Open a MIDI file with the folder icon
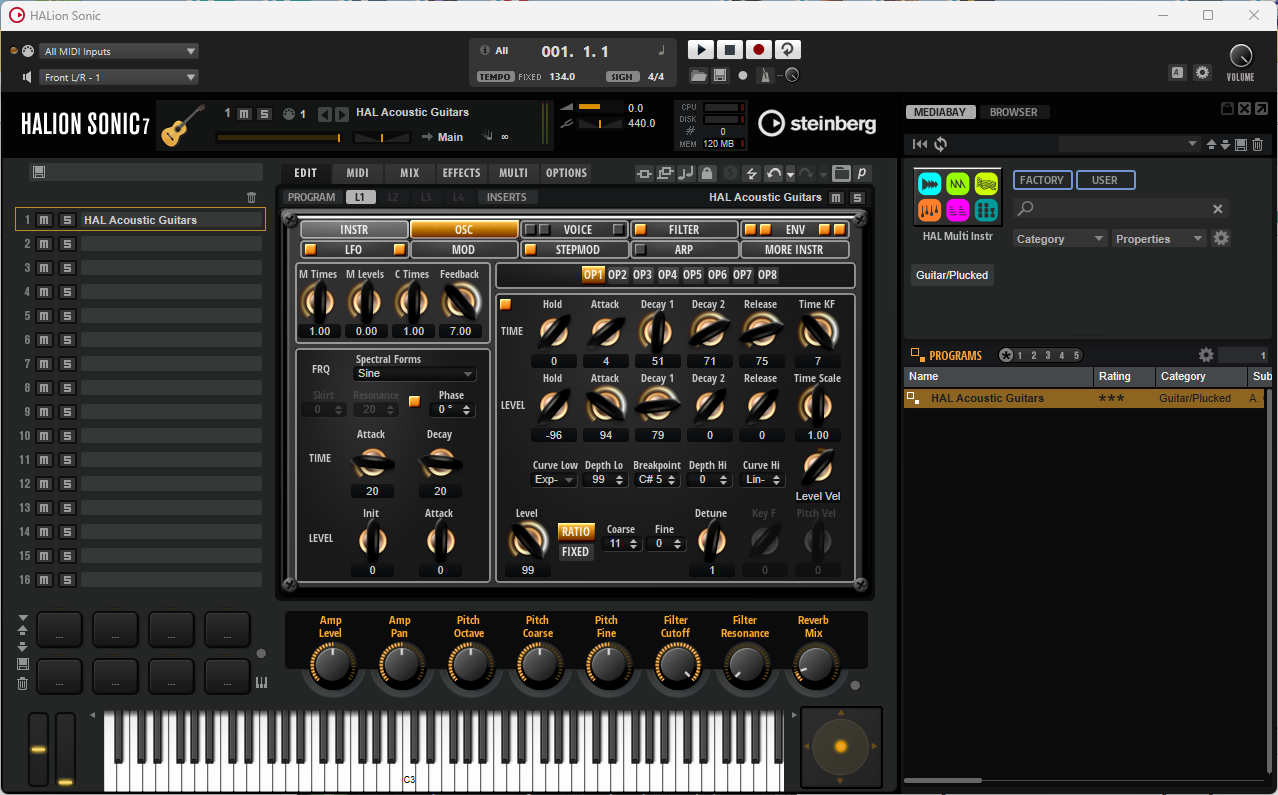Viewport: 1278px width, 795px height. coord(699,76)
